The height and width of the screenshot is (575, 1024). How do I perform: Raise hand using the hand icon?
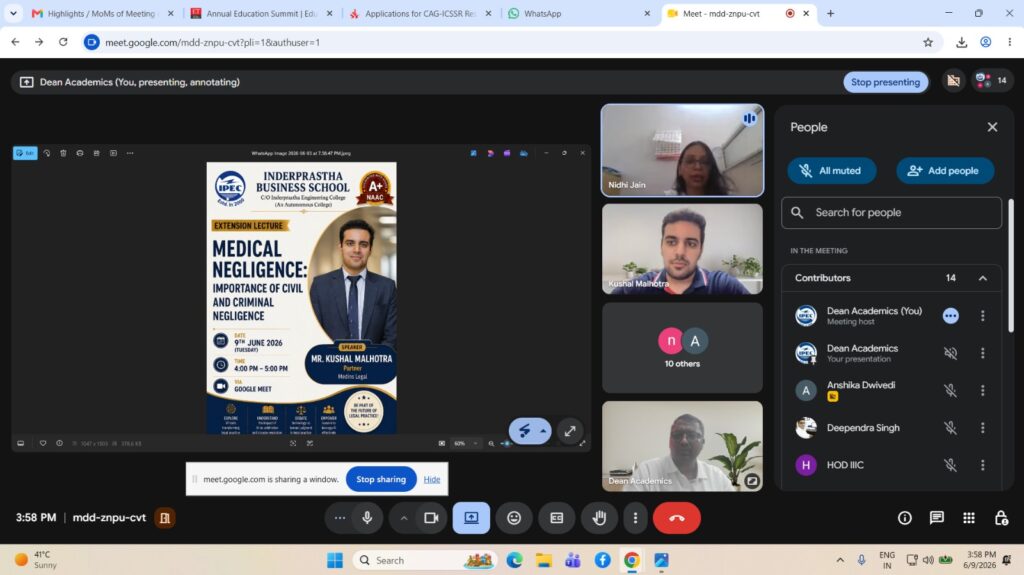599,518
